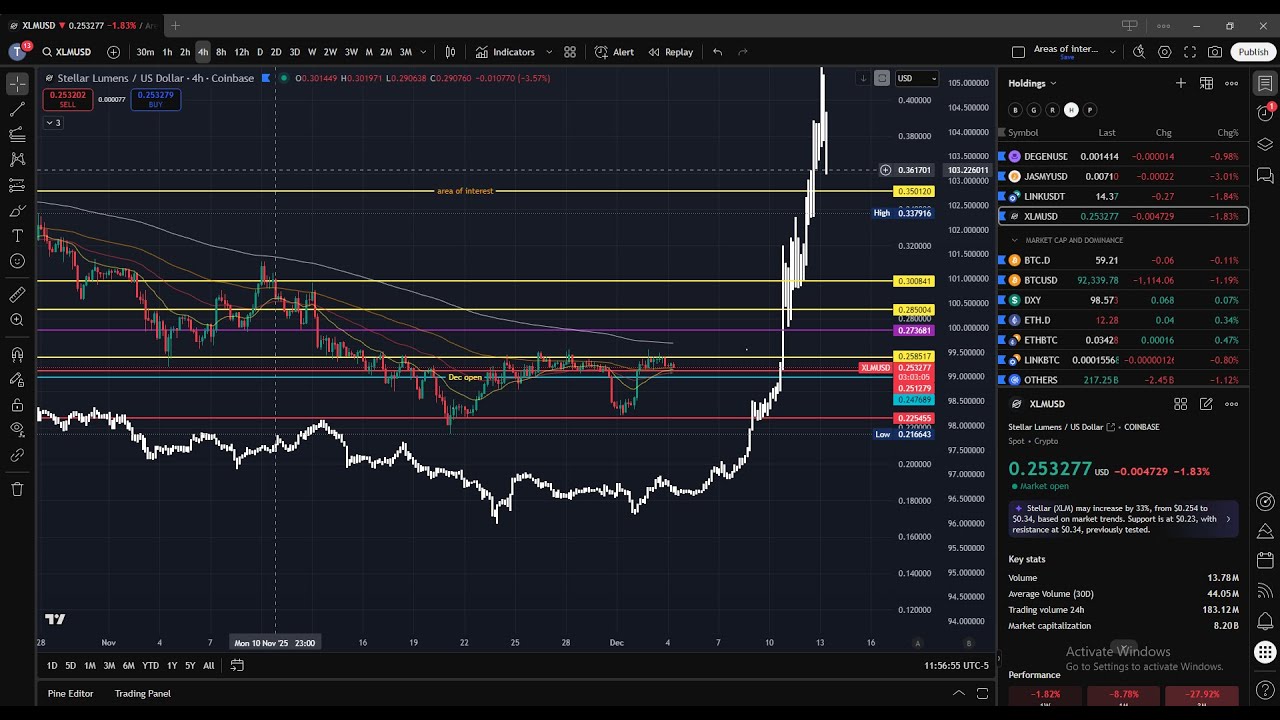Expand the 3 hidden indicators legend
This screenshot has width=1280, height=720.
[53, 123]
